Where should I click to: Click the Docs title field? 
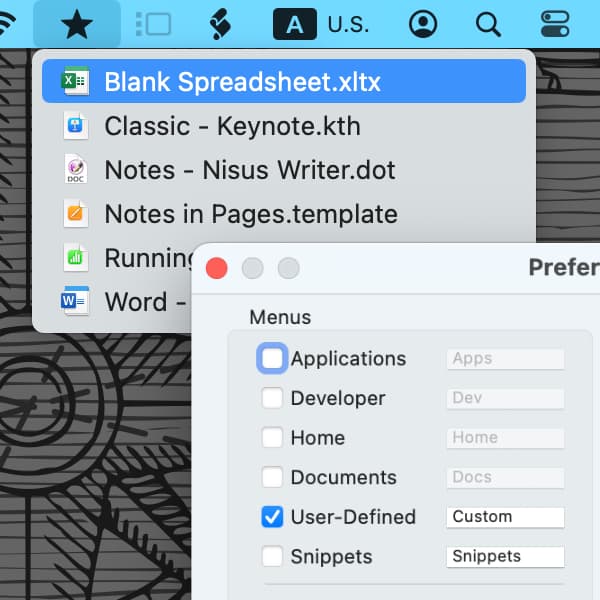pos(505,478)
